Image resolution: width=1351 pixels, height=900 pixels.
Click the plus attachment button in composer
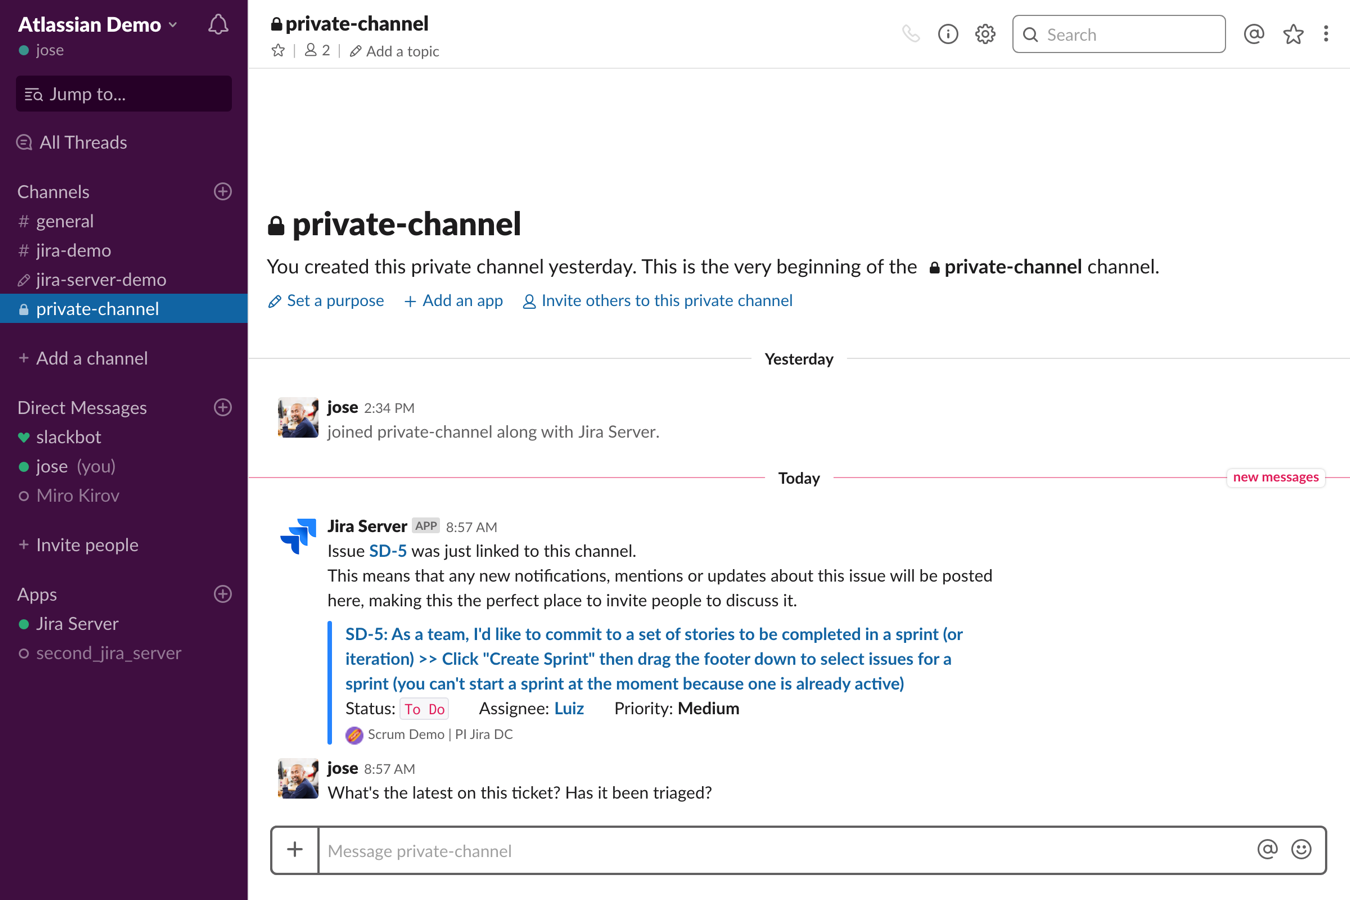point(295,850)
